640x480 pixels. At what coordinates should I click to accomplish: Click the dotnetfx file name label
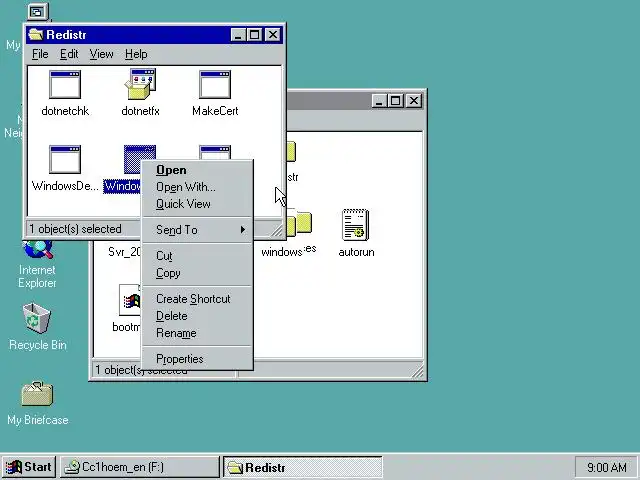click(140, 111)
